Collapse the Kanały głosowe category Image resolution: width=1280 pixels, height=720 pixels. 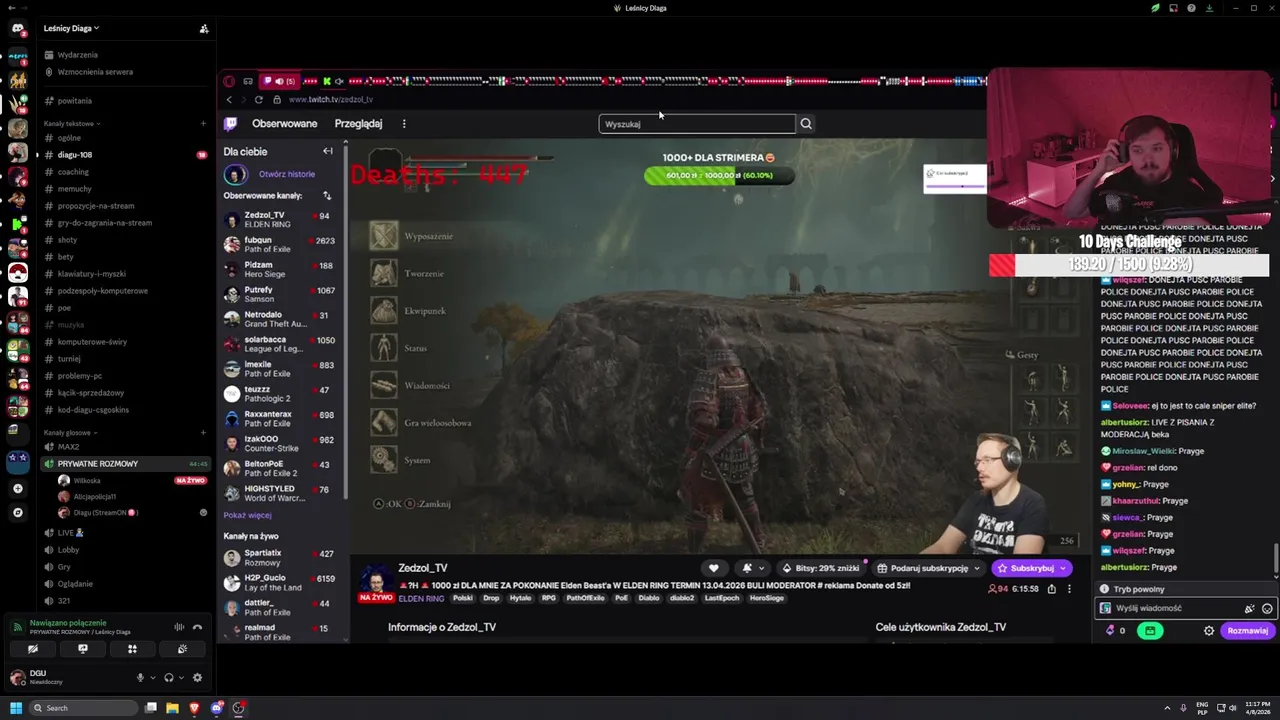[x=70, y=433]
